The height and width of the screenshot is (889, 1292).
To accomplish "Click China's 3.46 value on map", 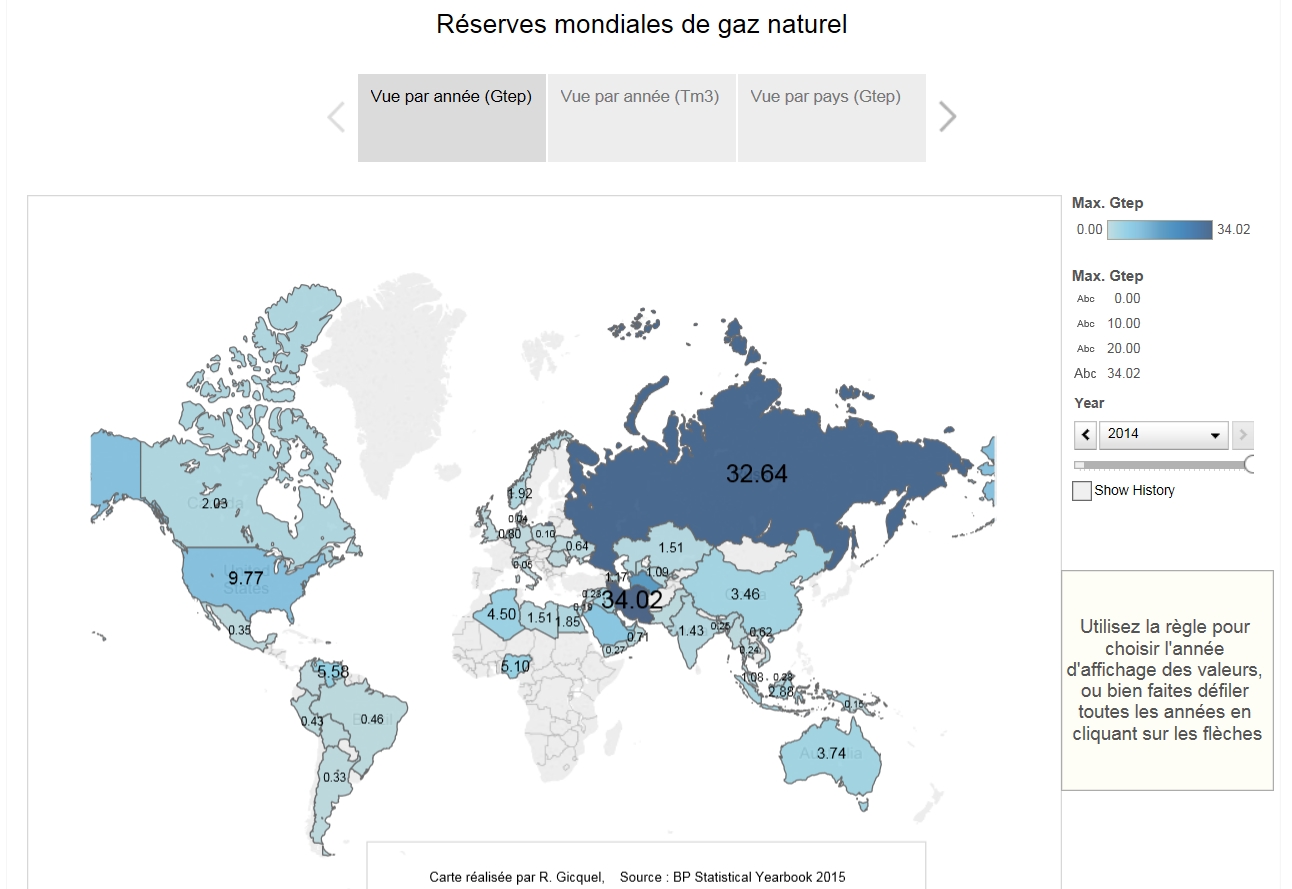I will (745, 594).
